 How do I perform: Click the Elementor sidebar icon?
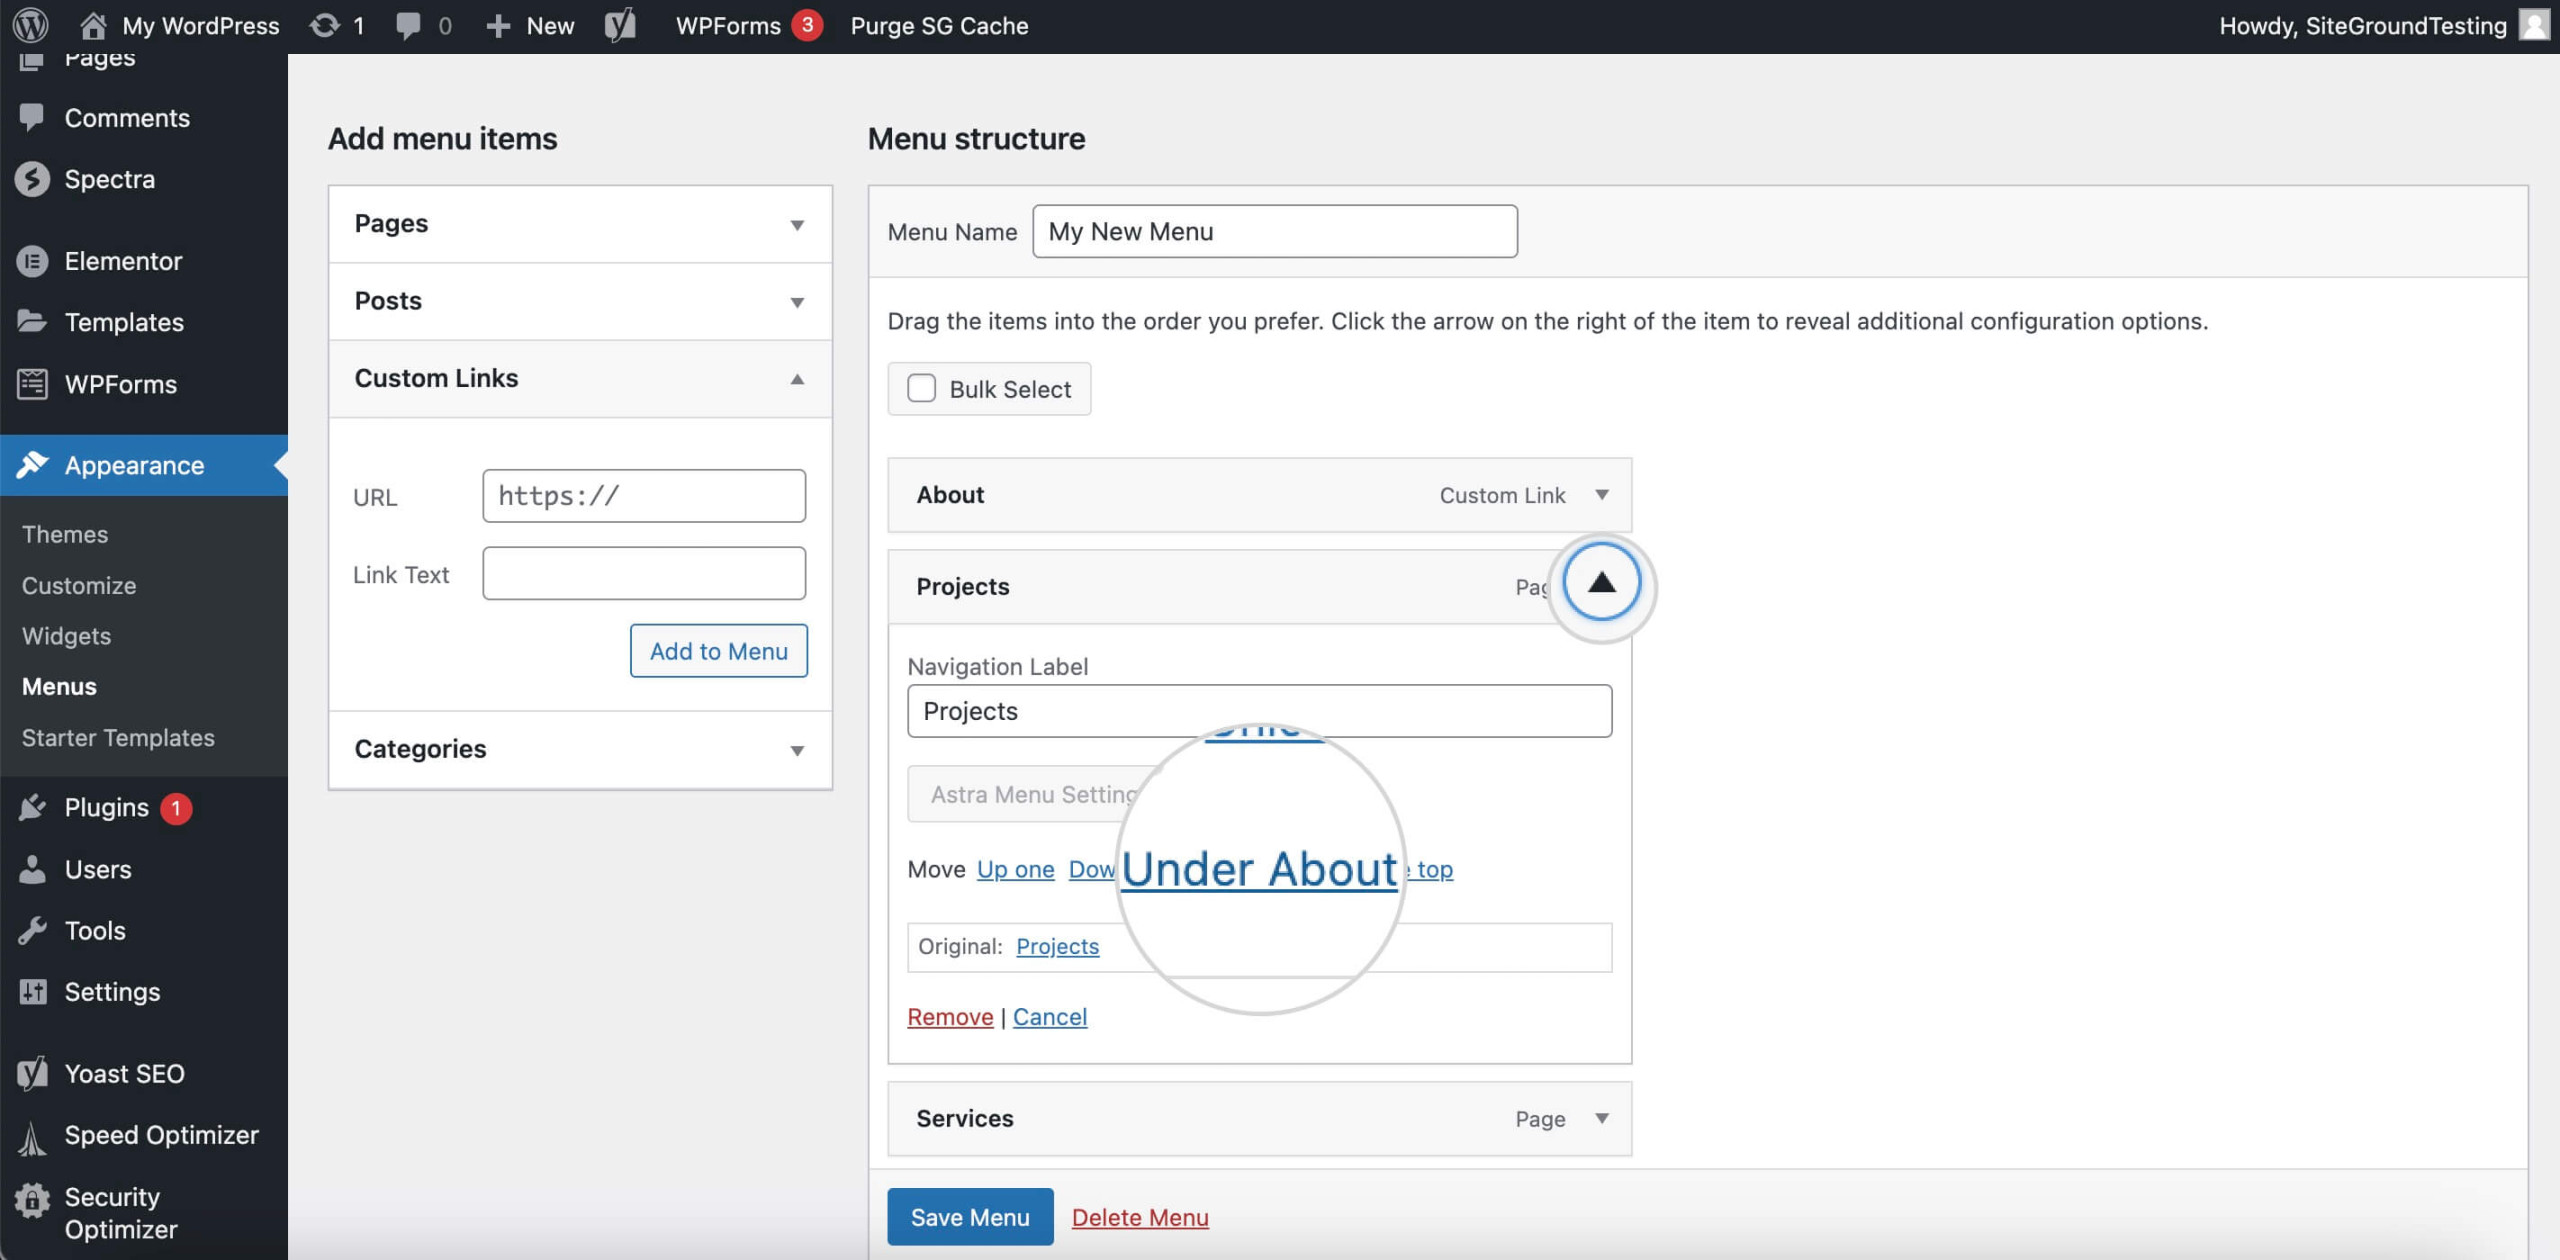click(32, 261)
